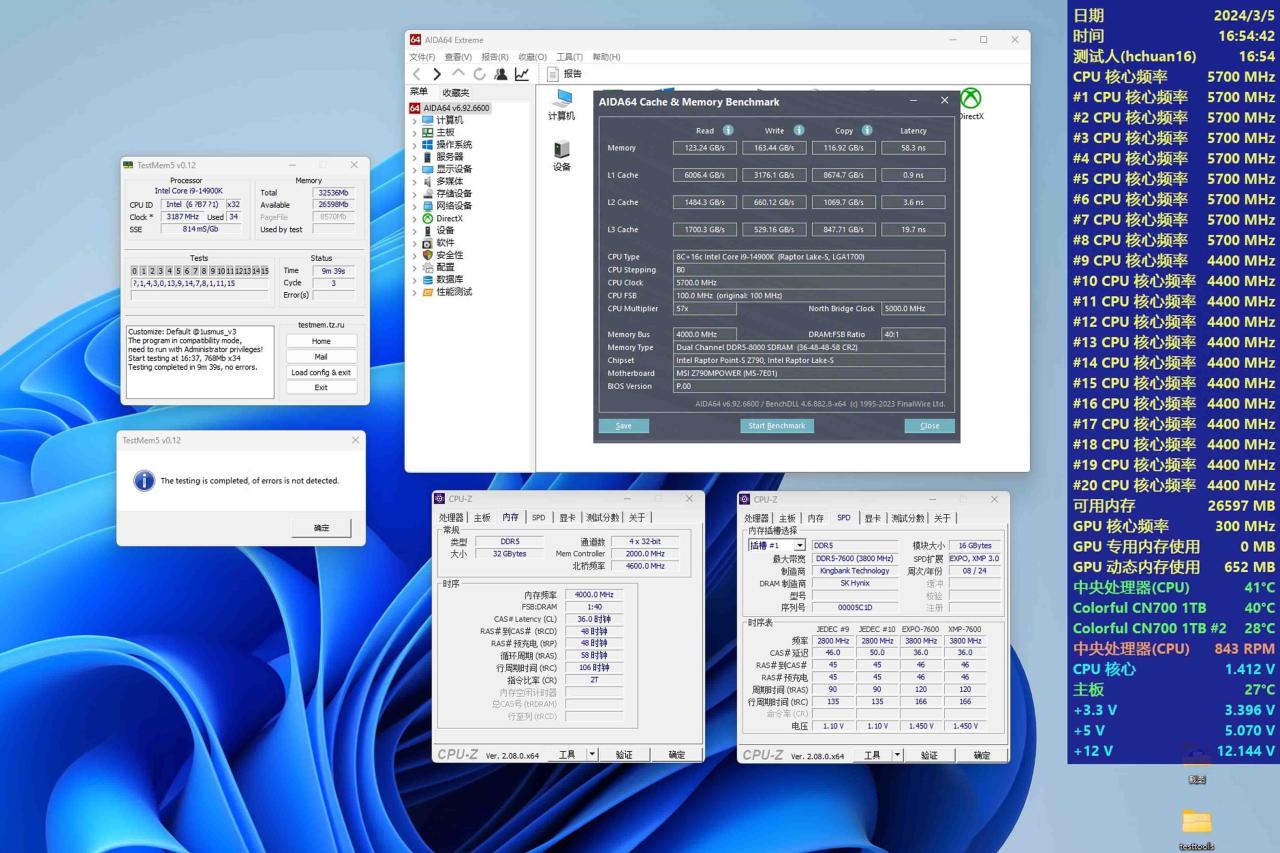This screenshot has height=853, width=1280.
Task: Click the info icon next to Read
Action: [728, 130]
